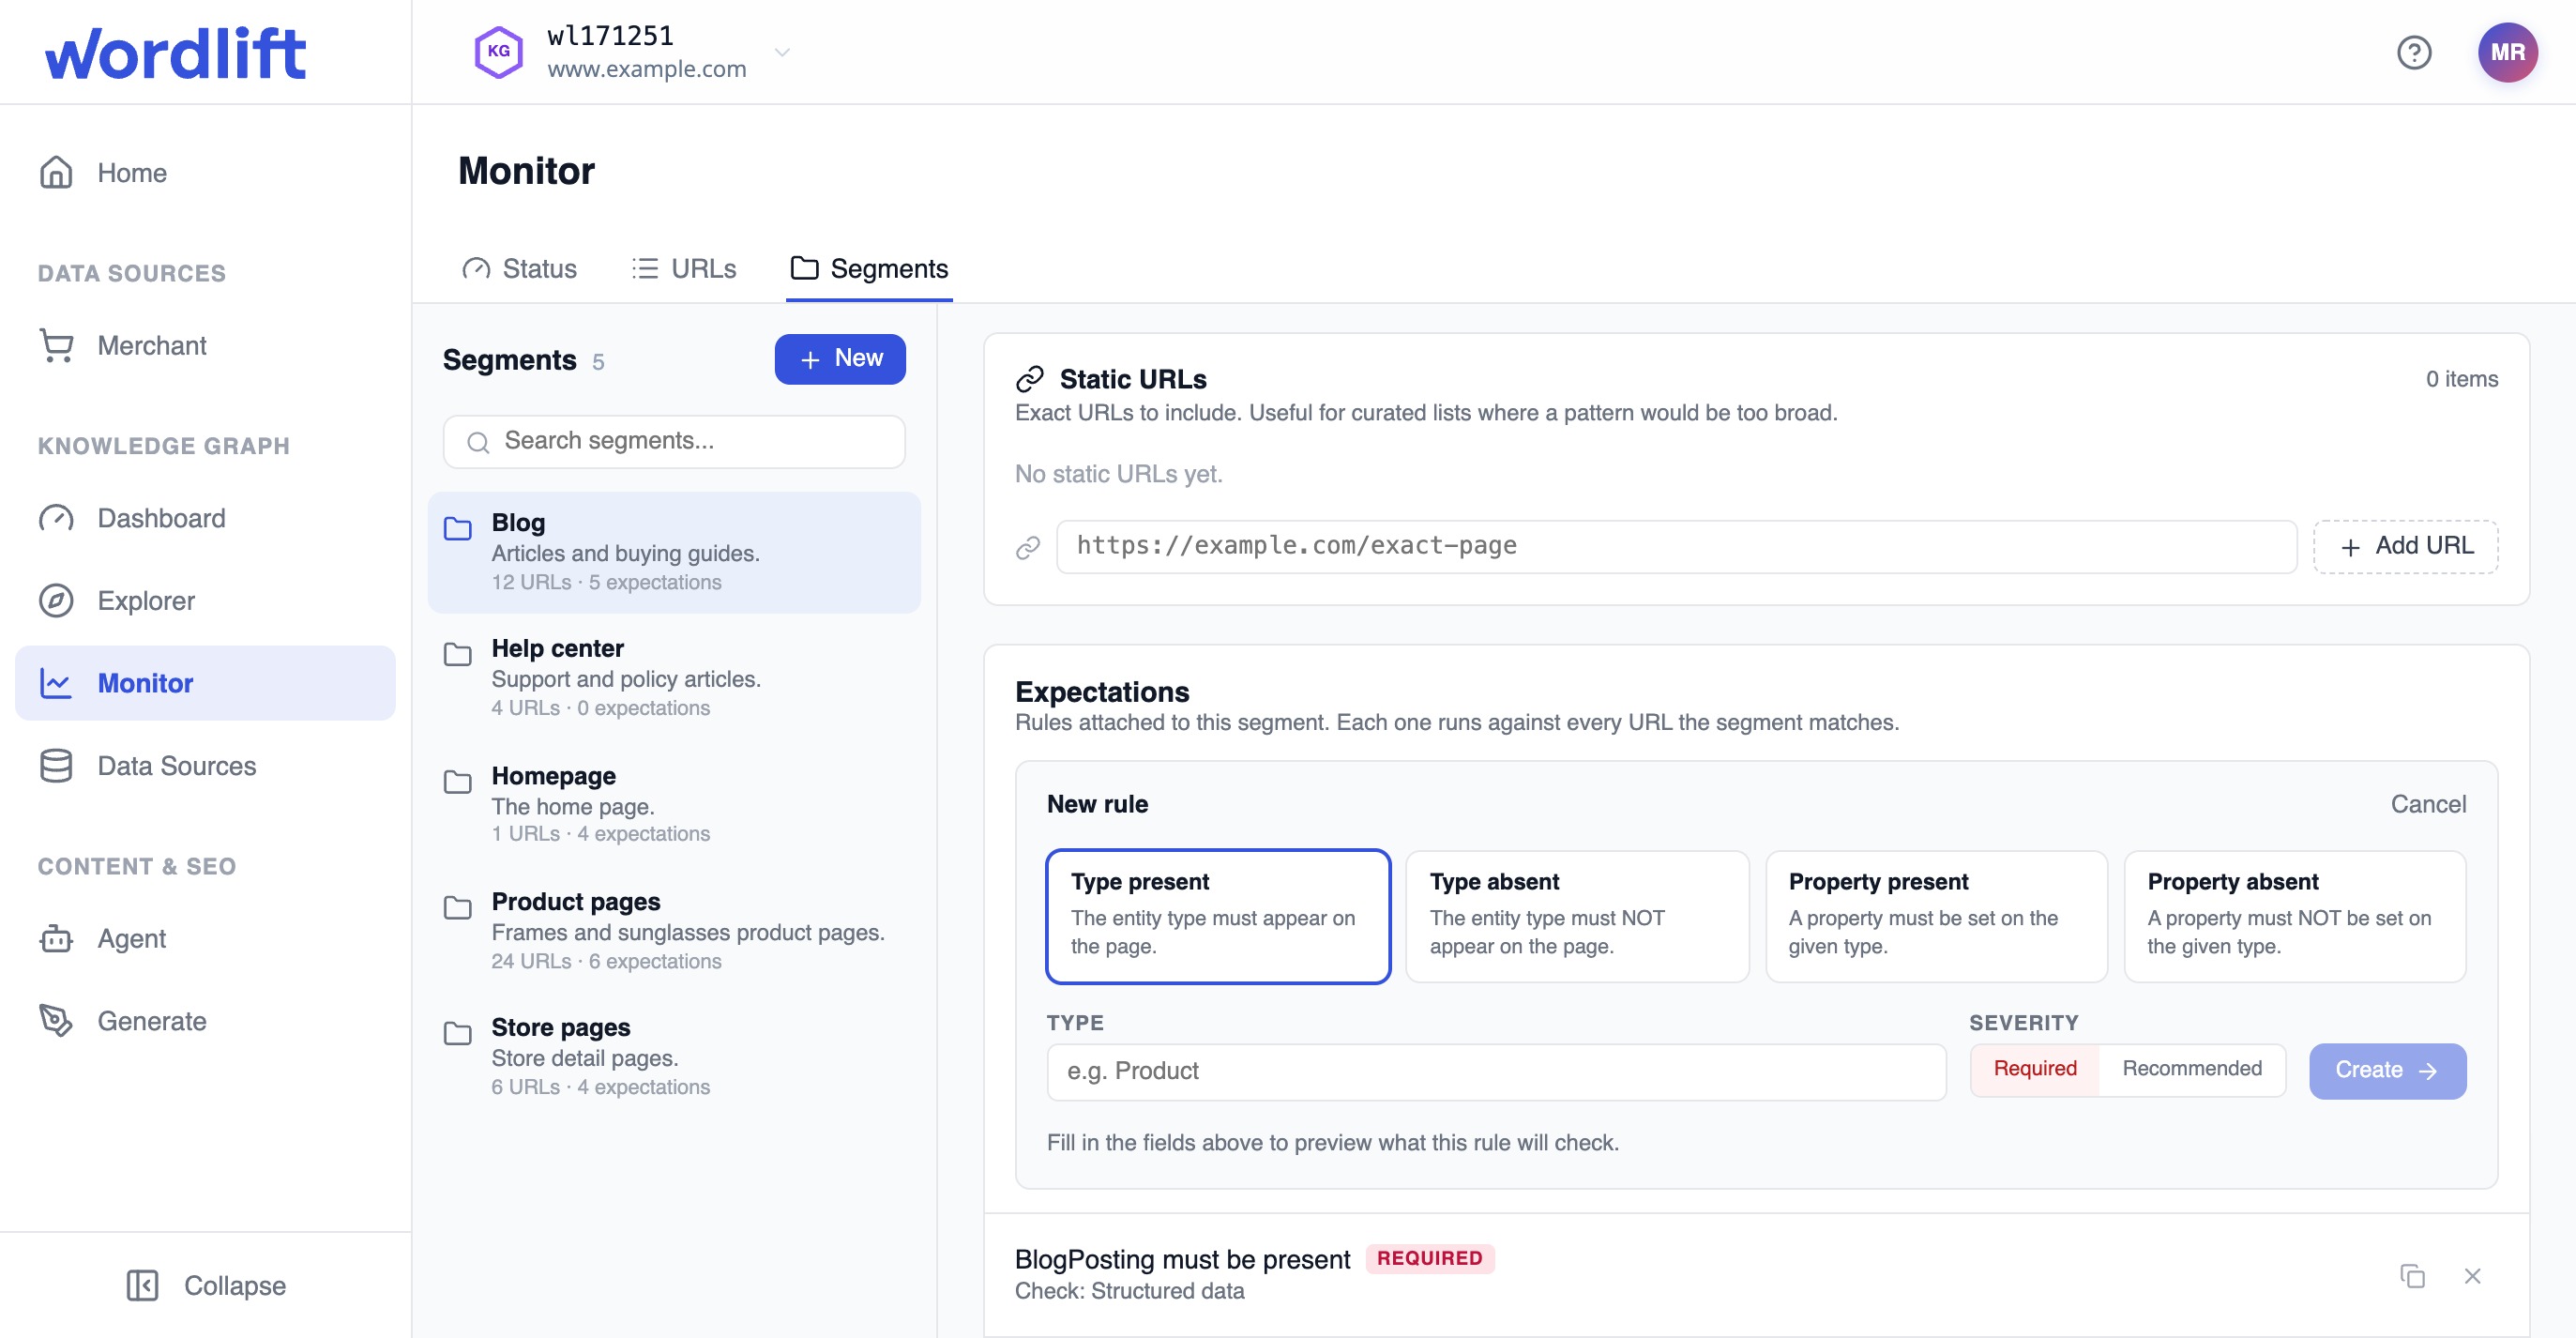
Task: Click the Add URL button
Action: tap(2405, 546)
